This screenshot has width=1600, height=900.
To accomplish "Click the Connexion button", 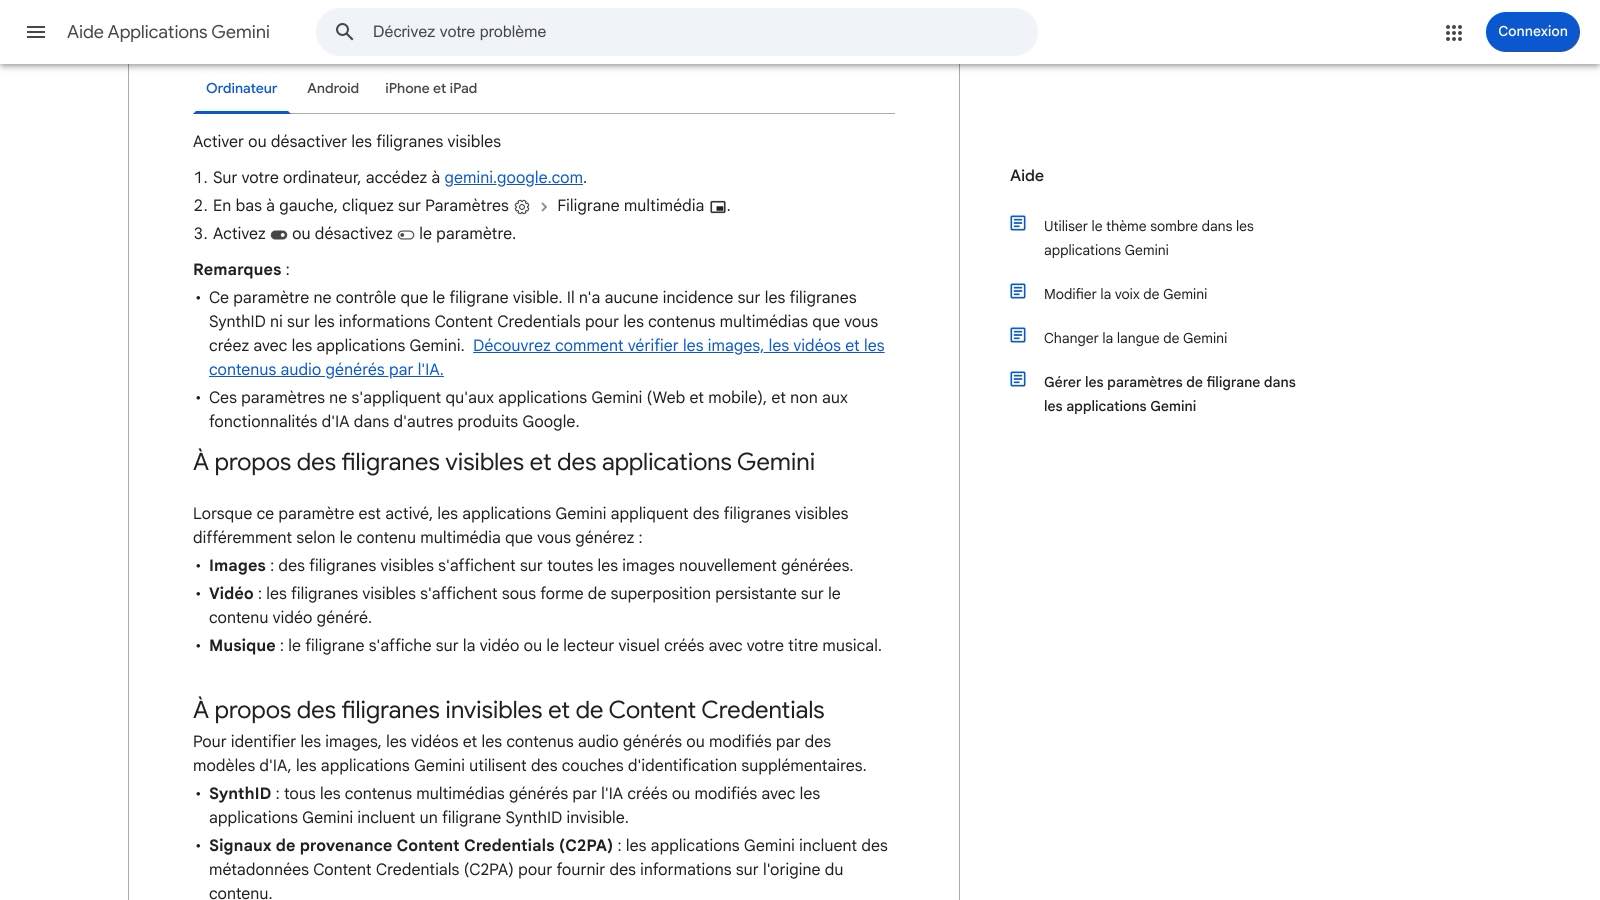I will point(1533,32).
